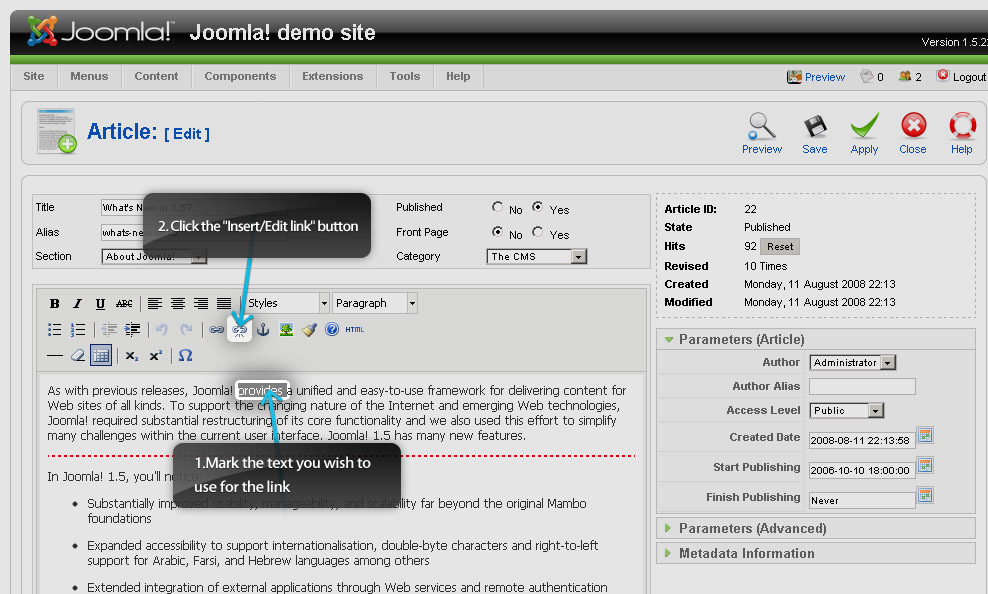
Task: Open the editor help question-mark icon
Action: (x=332, y=329)
